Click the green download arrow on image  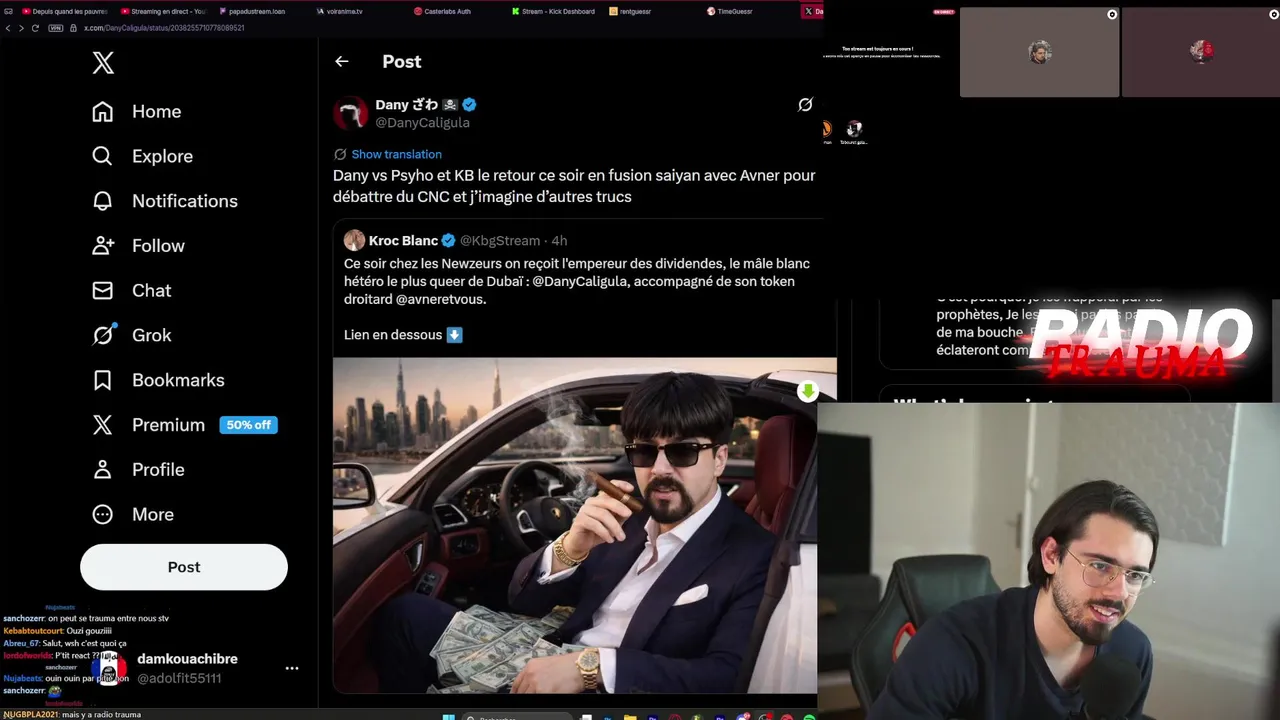(x=808, y=391)
